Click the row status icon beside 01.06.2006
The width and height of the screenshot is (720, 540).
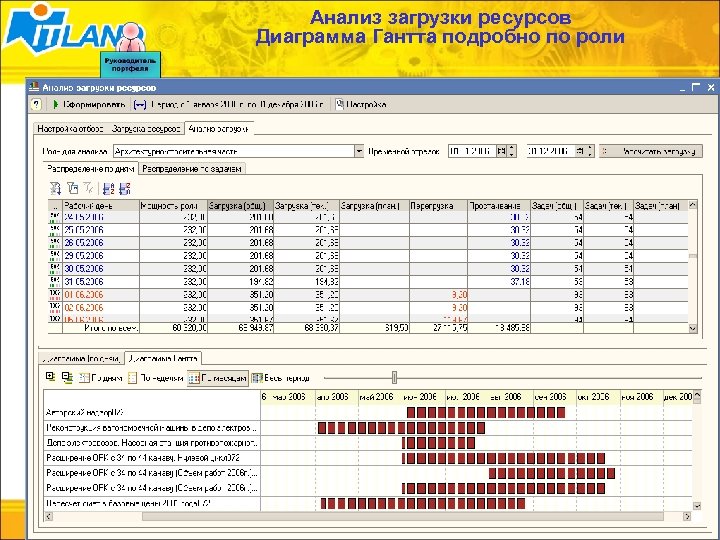click(55, 294)
